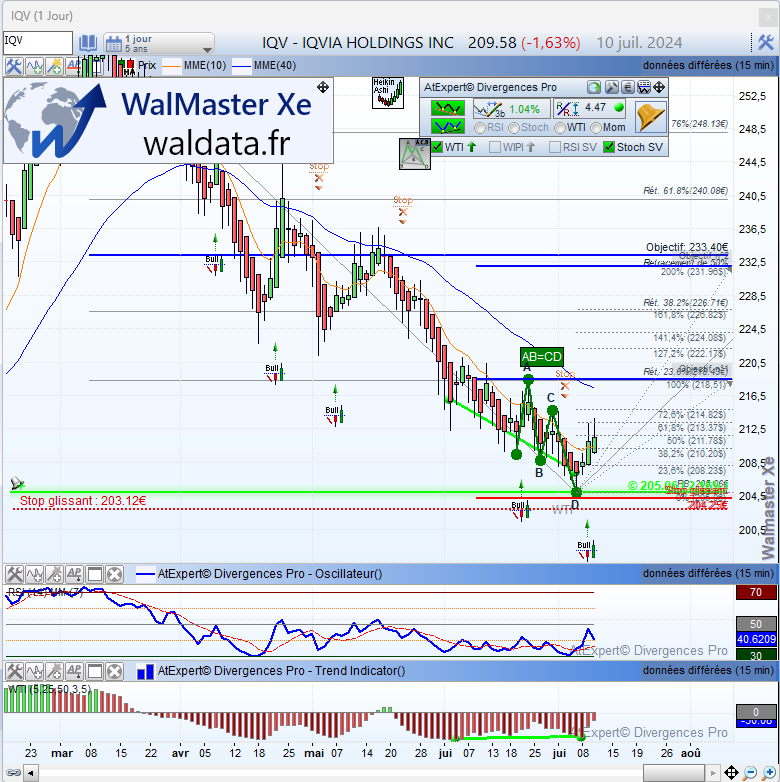Click the scrollbar left arrow
Image resolution: width=780 pixels, height=782 pixels.
(31, 774)
